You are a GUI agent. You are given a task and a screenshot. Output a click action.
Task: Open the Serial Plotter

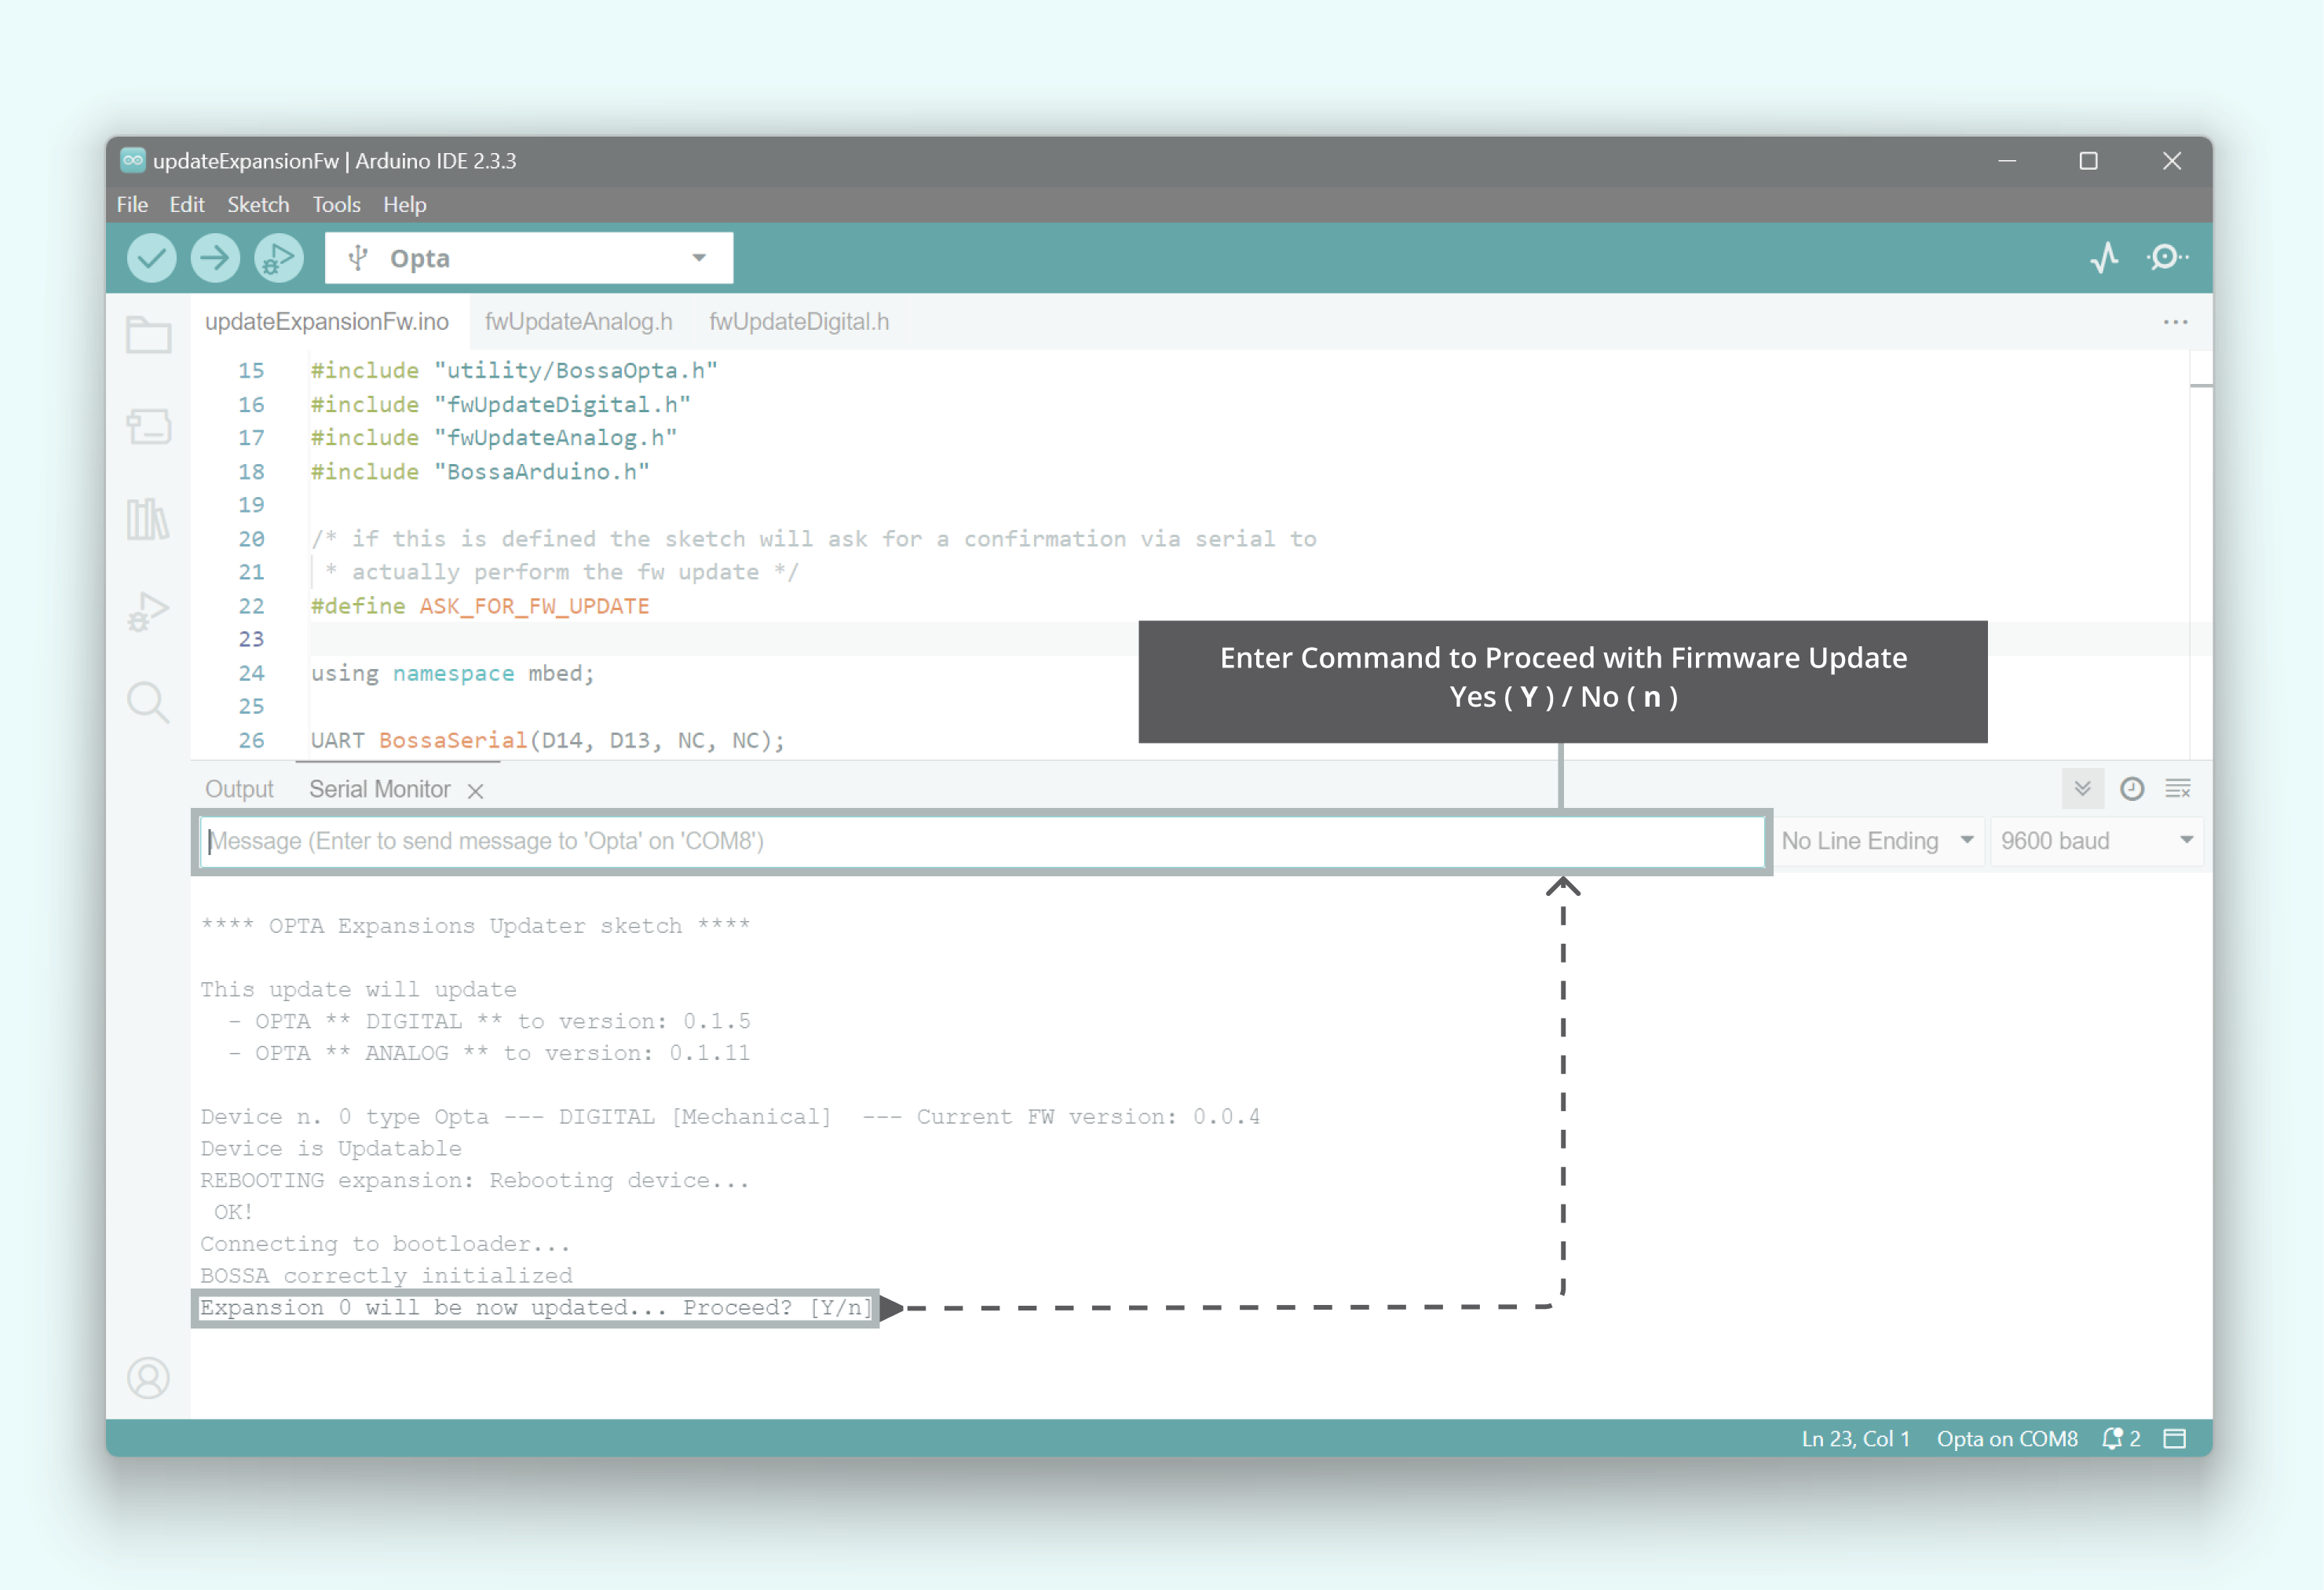(x=2105, y=258)
